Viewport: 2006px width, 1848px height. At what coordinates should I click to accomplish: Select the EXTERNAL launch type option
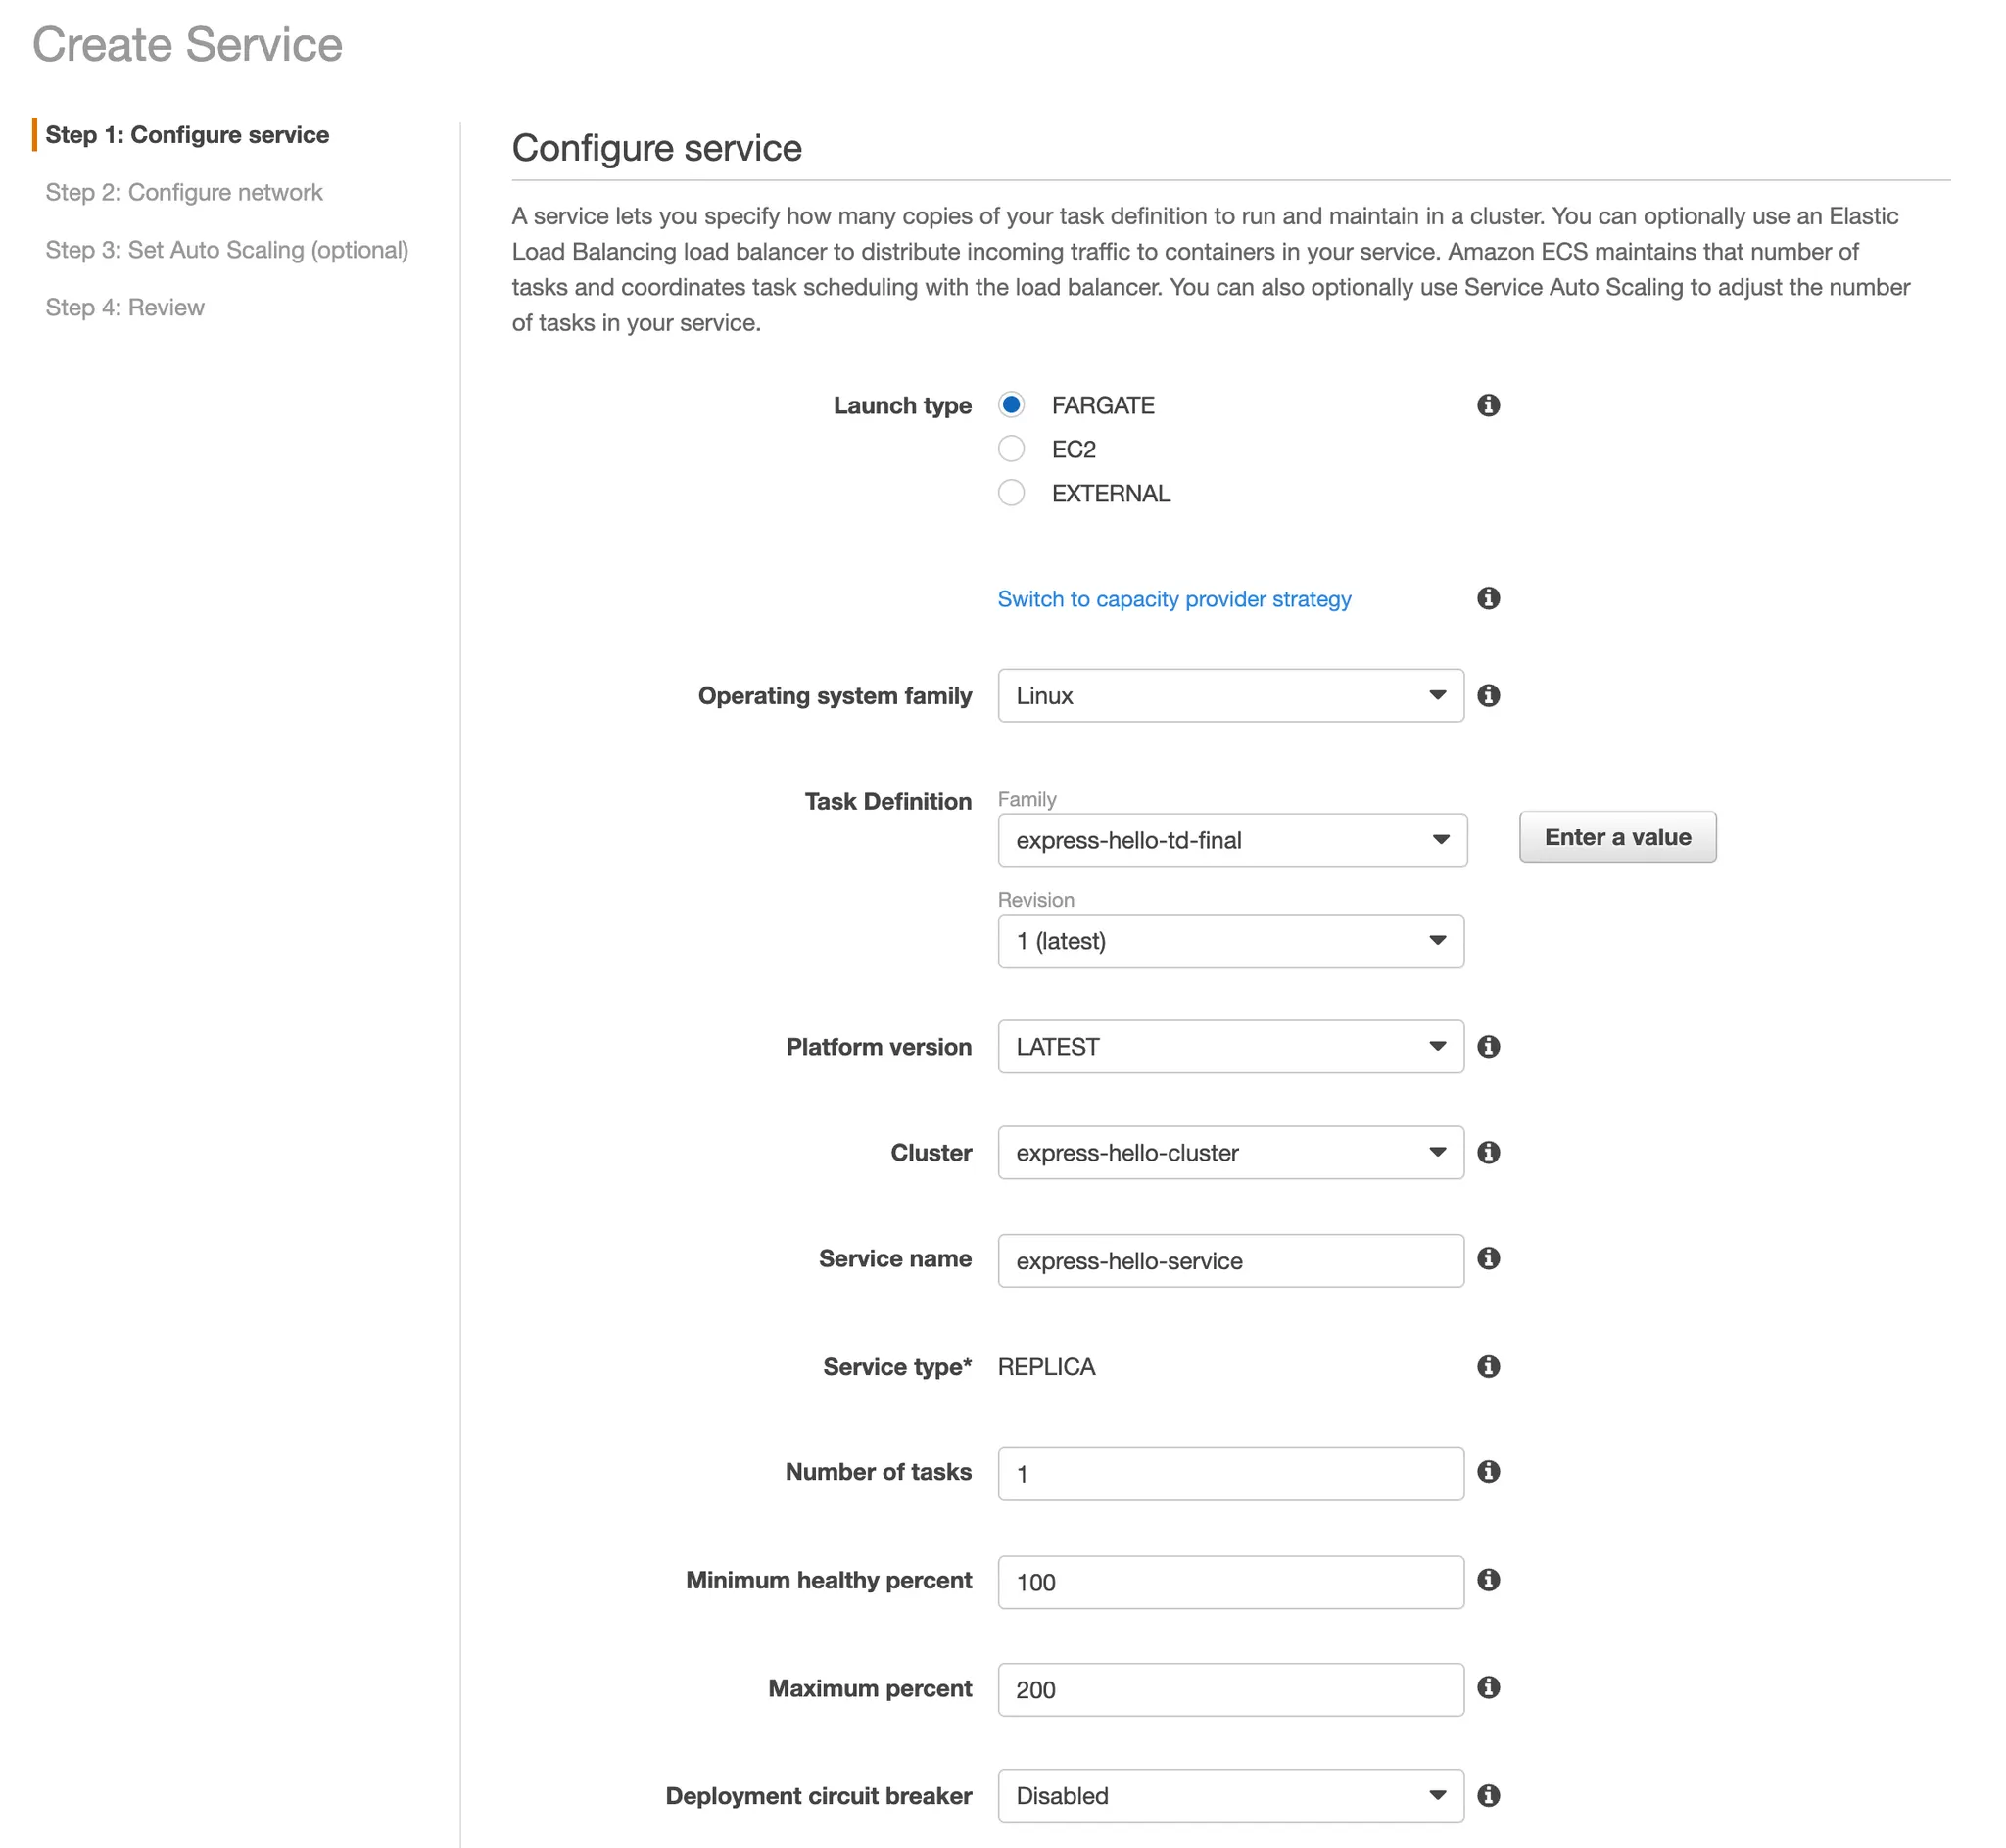coord(1011,493)
